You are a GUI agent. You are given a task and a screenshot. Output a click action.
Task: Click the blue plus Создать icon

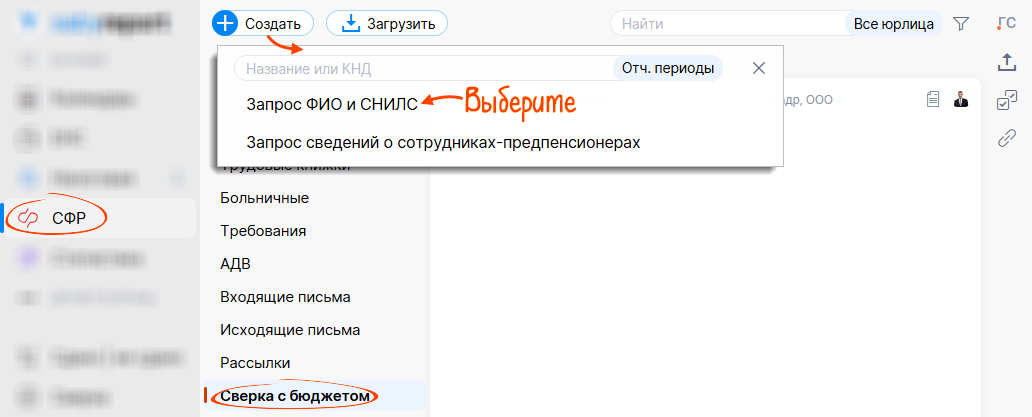click(x=226, y=23)
